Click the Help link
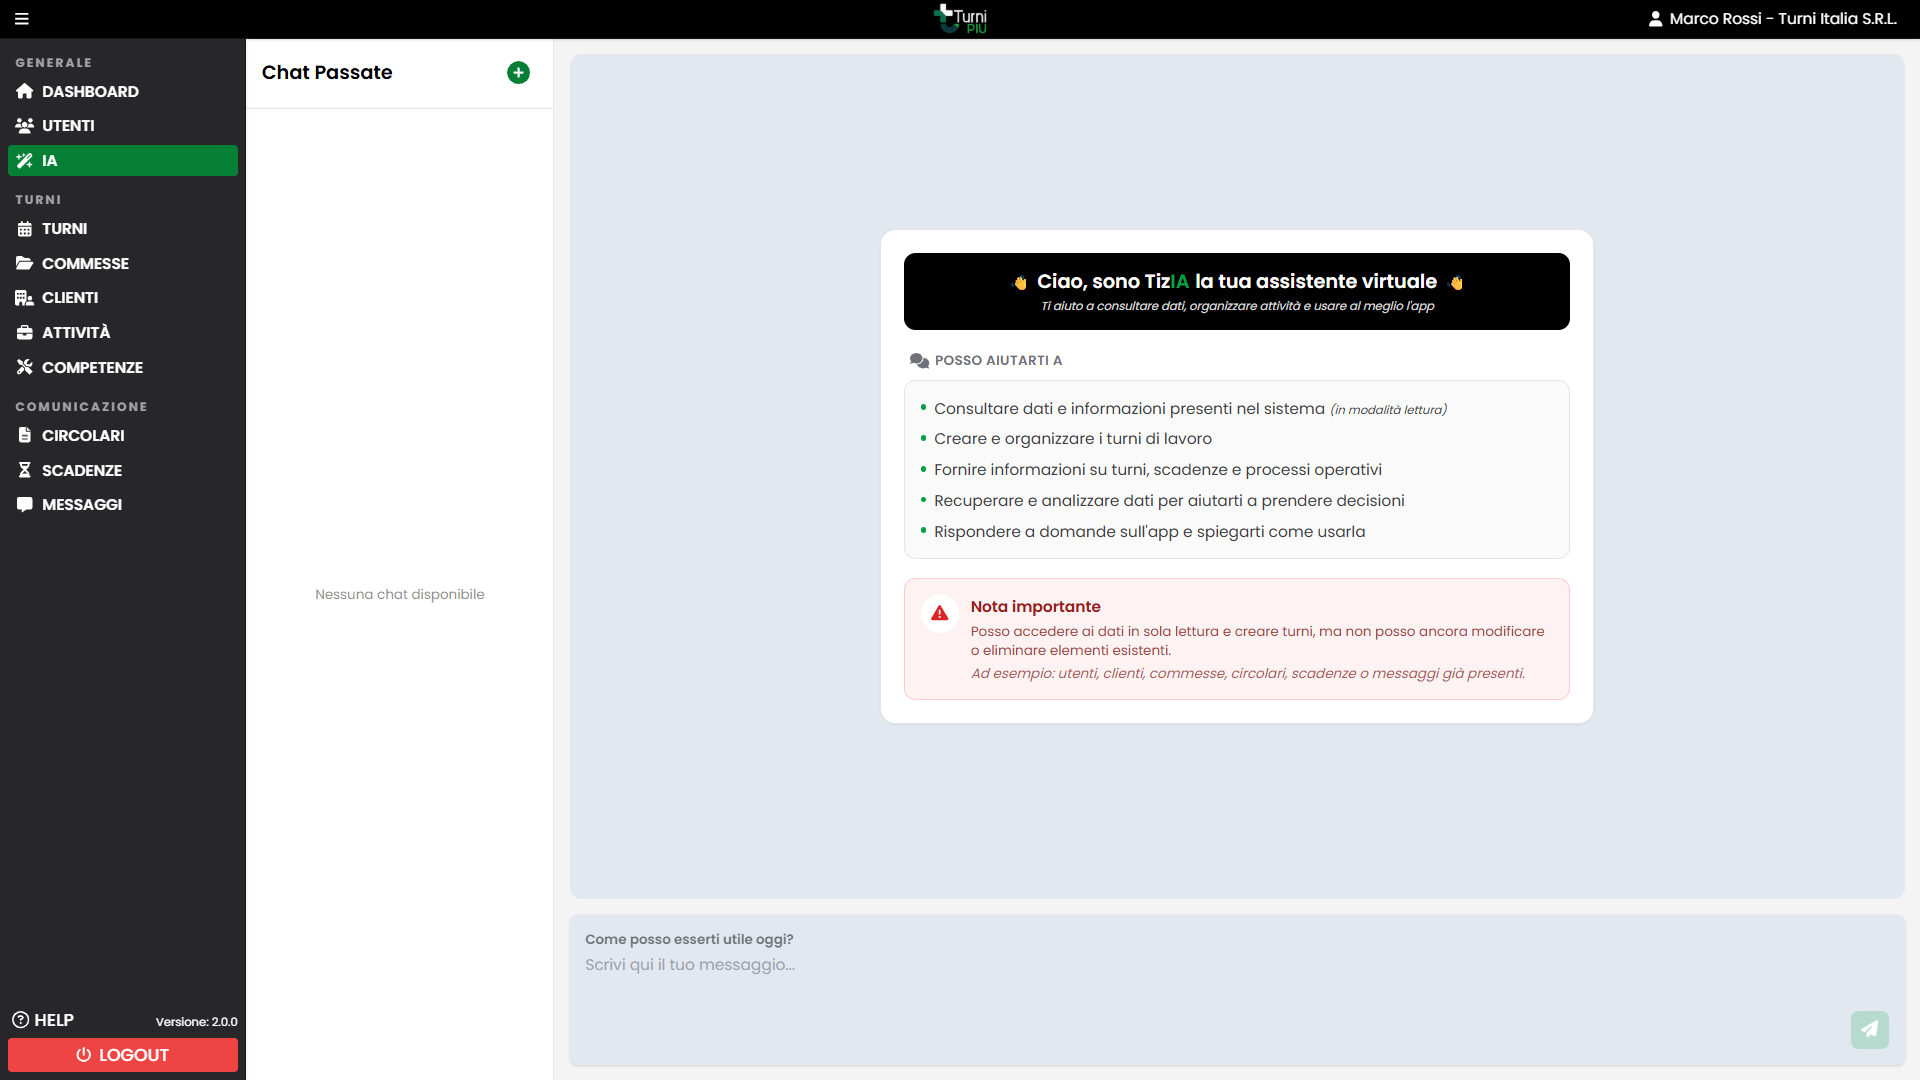 [x=43, y=1020]
